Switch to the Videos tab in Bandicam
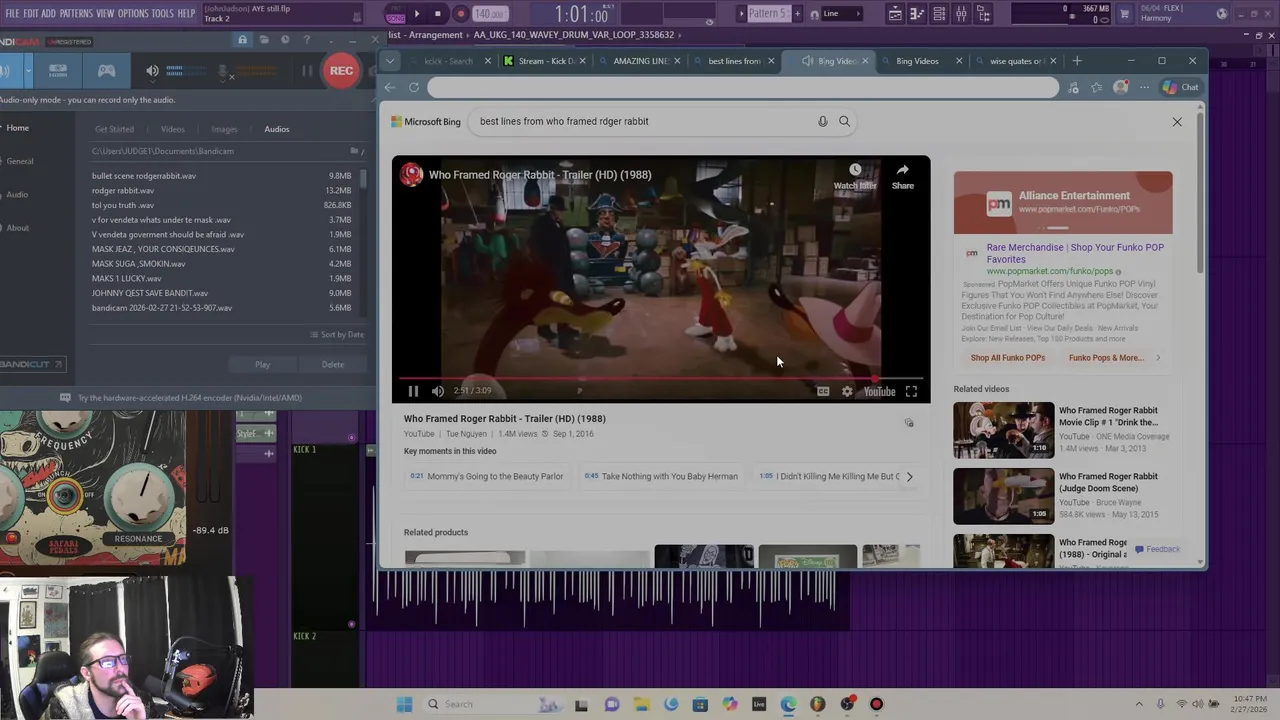Viewport: 1280px width, 720px height. 173,129
